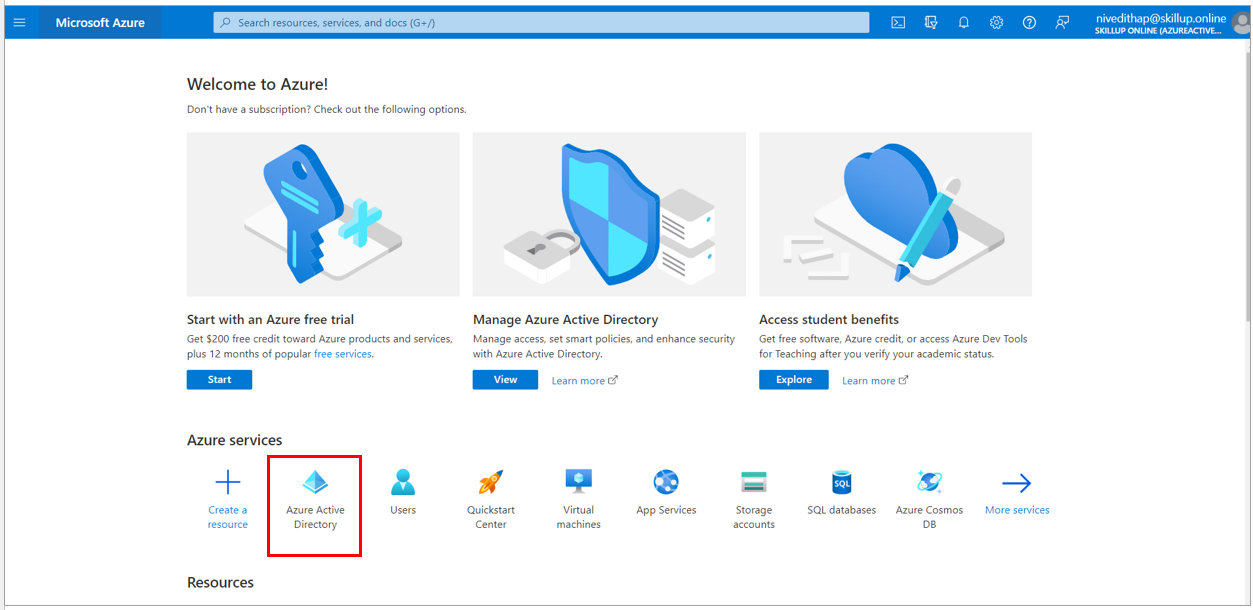The height and width of the screenshot is (610, 1253).
Task: Click the nivedithap@skillup.online account name
Action: point(1161,18)
